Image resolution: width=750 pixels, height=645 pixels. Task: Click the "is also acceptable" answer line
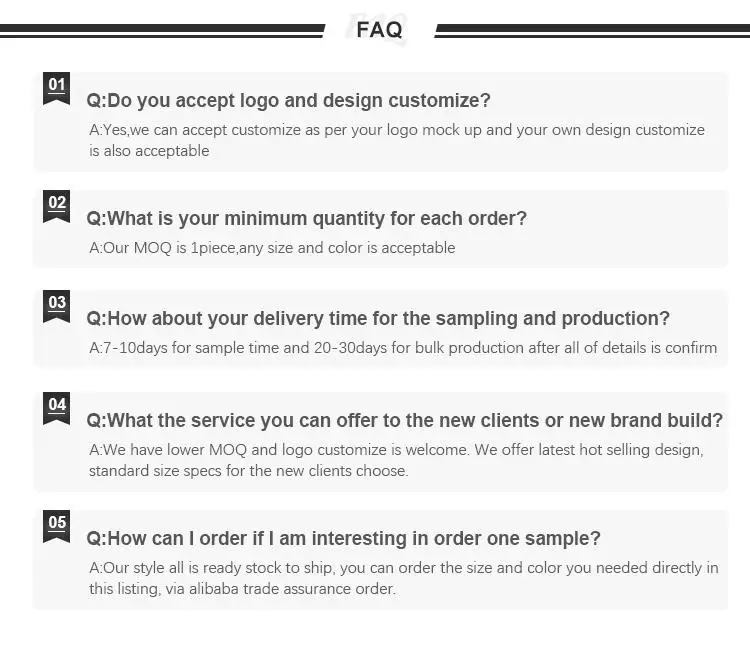click(x=149, y=151)
